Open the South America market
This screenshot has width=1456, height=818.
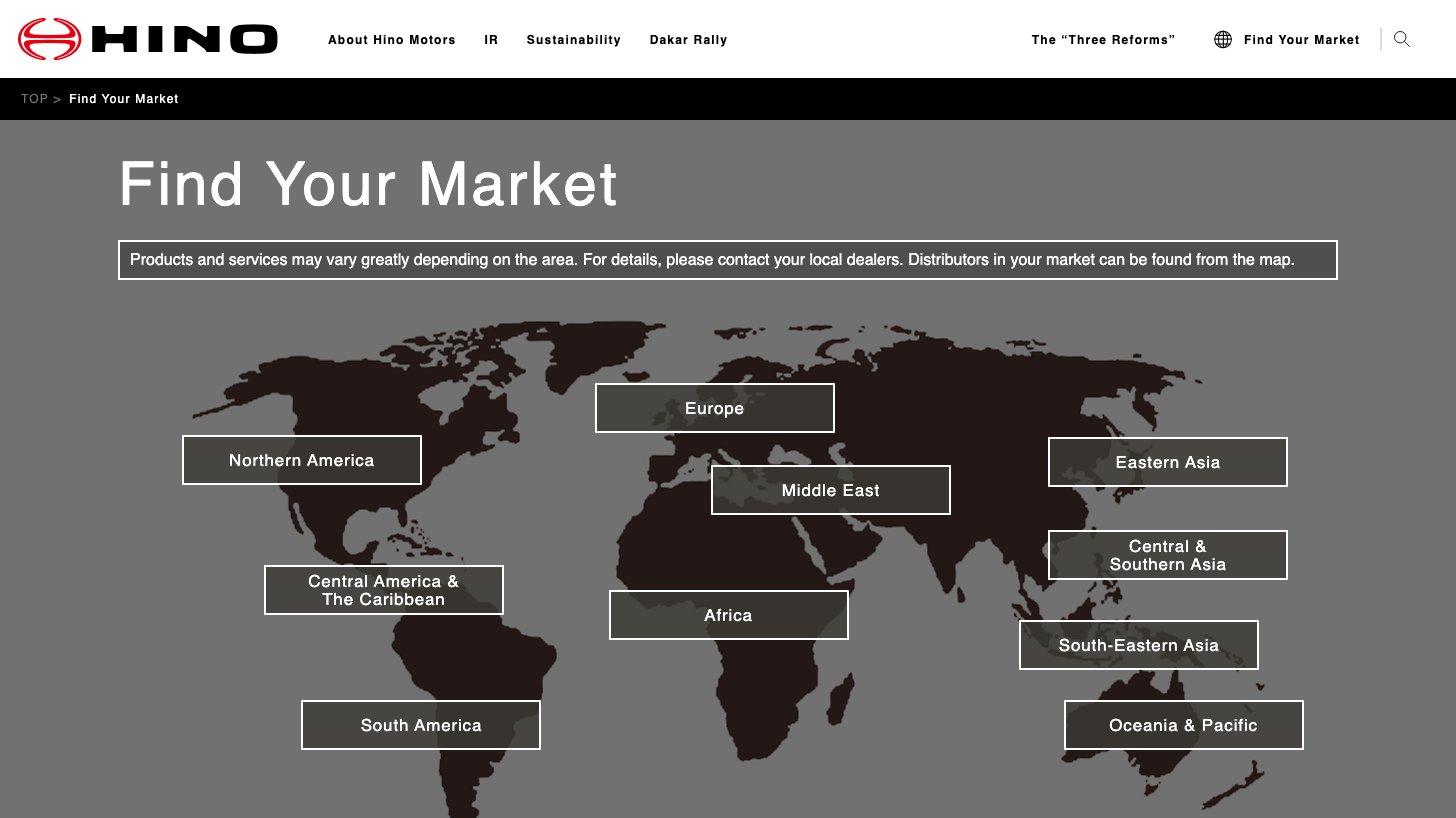(421, 725)
